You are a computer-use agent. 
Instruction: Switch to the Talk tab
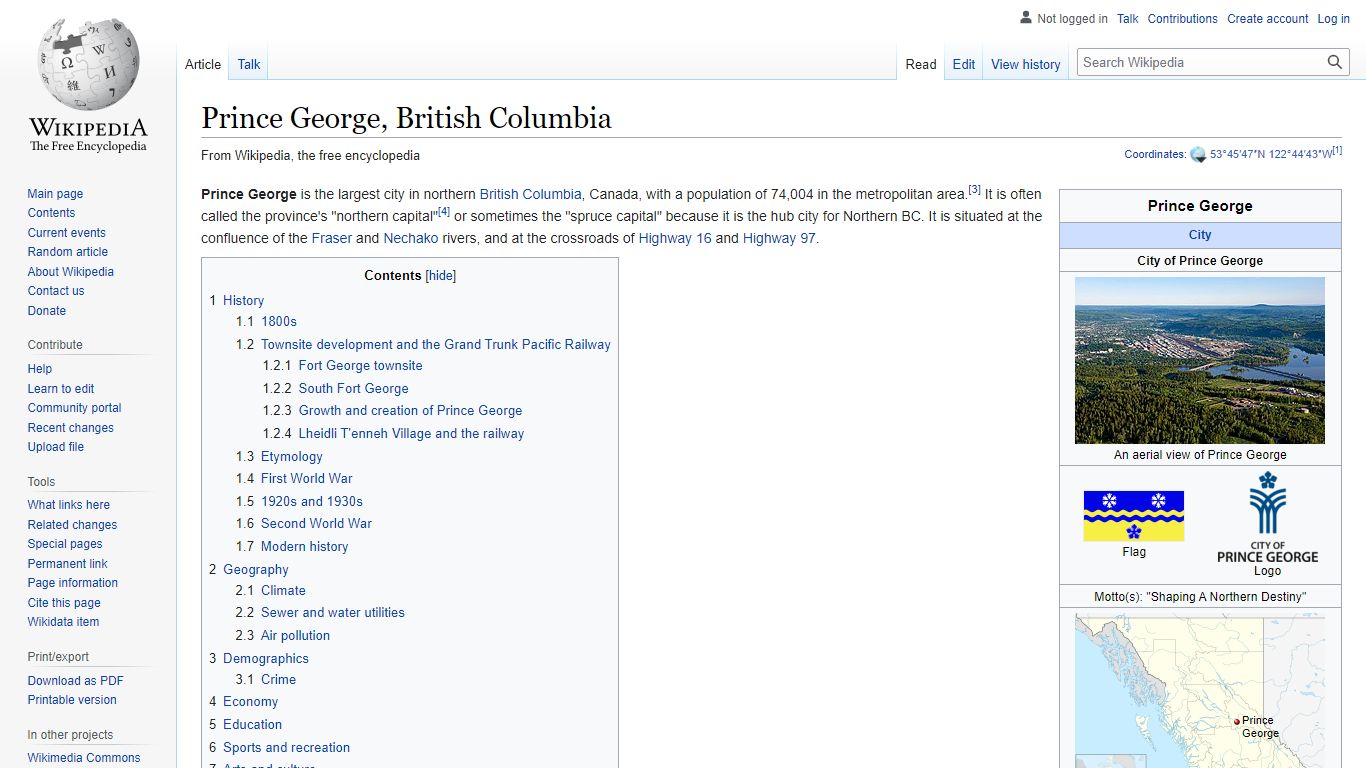(x=249, y=64)
